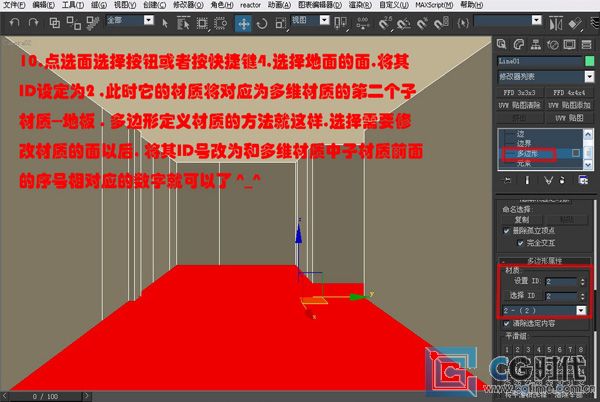Viewport: 600px width, 402px height.
Task: Toggle Show End Result icon below stack
Action: click(x=527, y=180)
